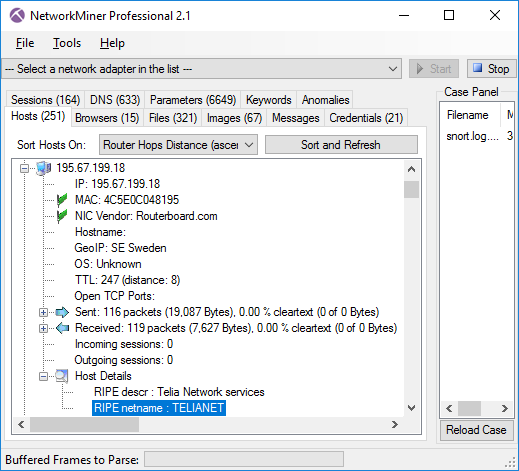This screenshot has width=519, height=471.
Task: Switch to the DNS (633) tab
Action: tap(115, 100)
